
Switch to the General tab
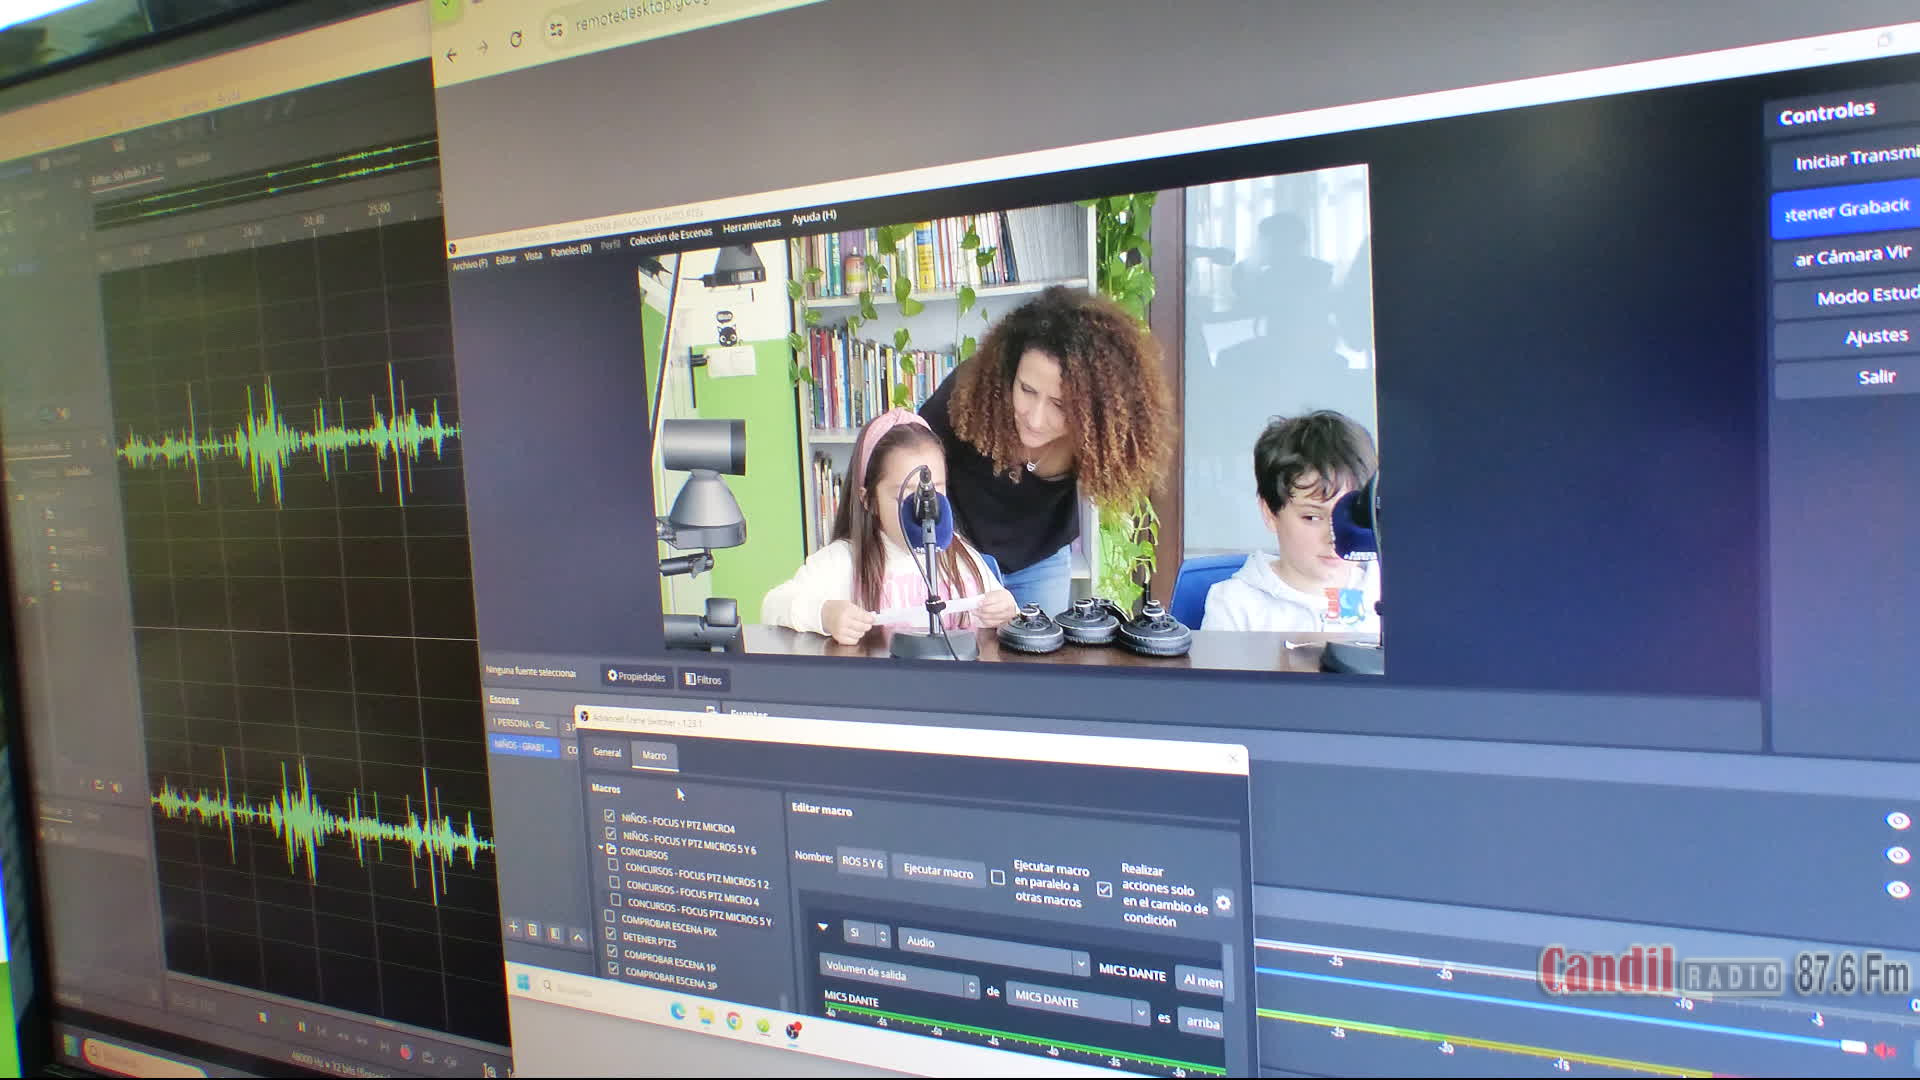tap(607, 752)
